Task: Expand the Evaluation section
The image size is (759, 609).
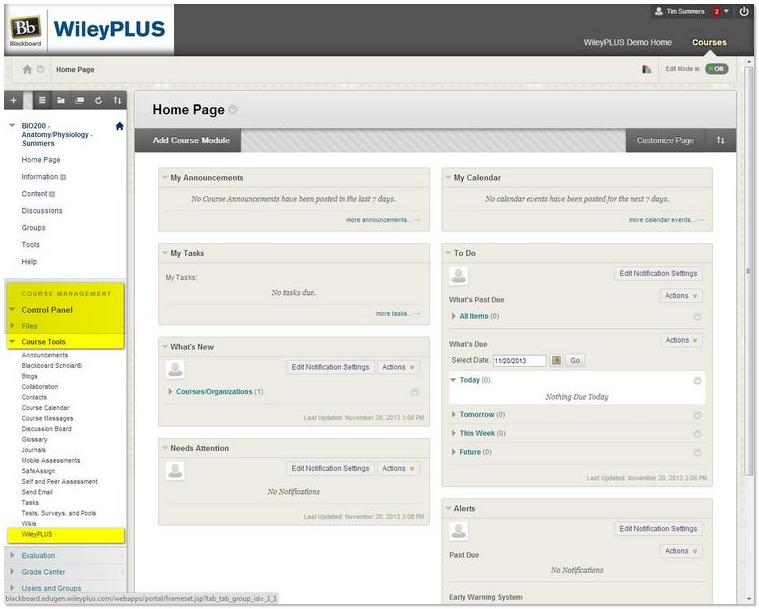Action: click(12, 555)
